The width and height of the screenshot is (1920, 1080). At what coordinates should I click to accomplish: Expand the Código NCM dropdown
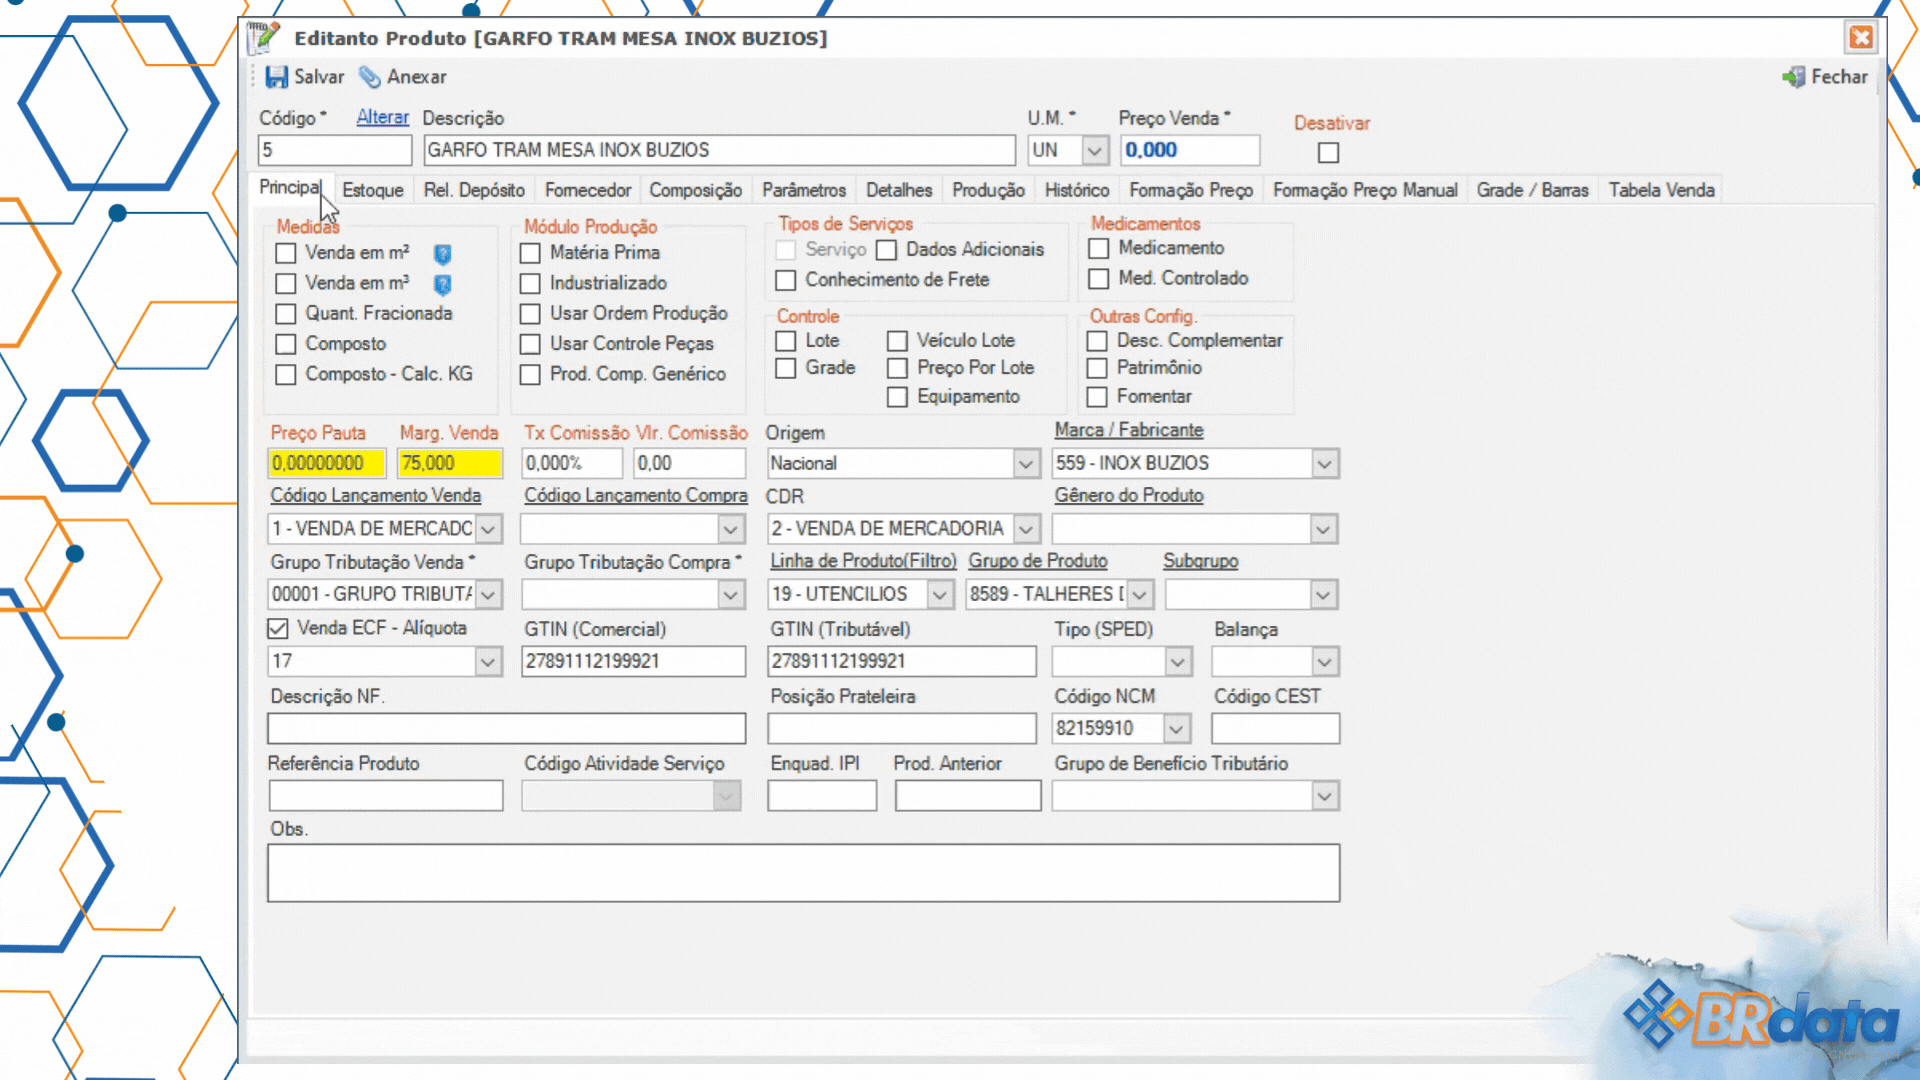pyautogui.click(x=1176, y=729)
